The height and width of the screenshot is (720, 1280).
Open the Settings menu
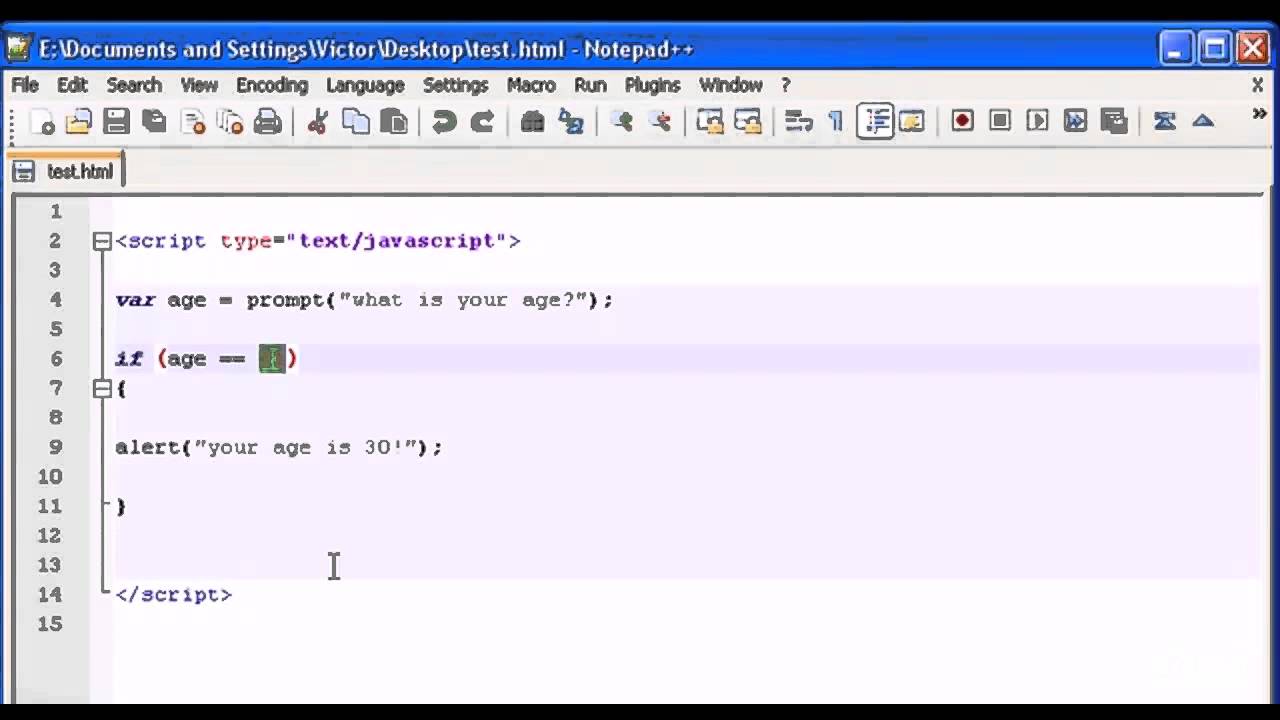(x=455, y=85)
